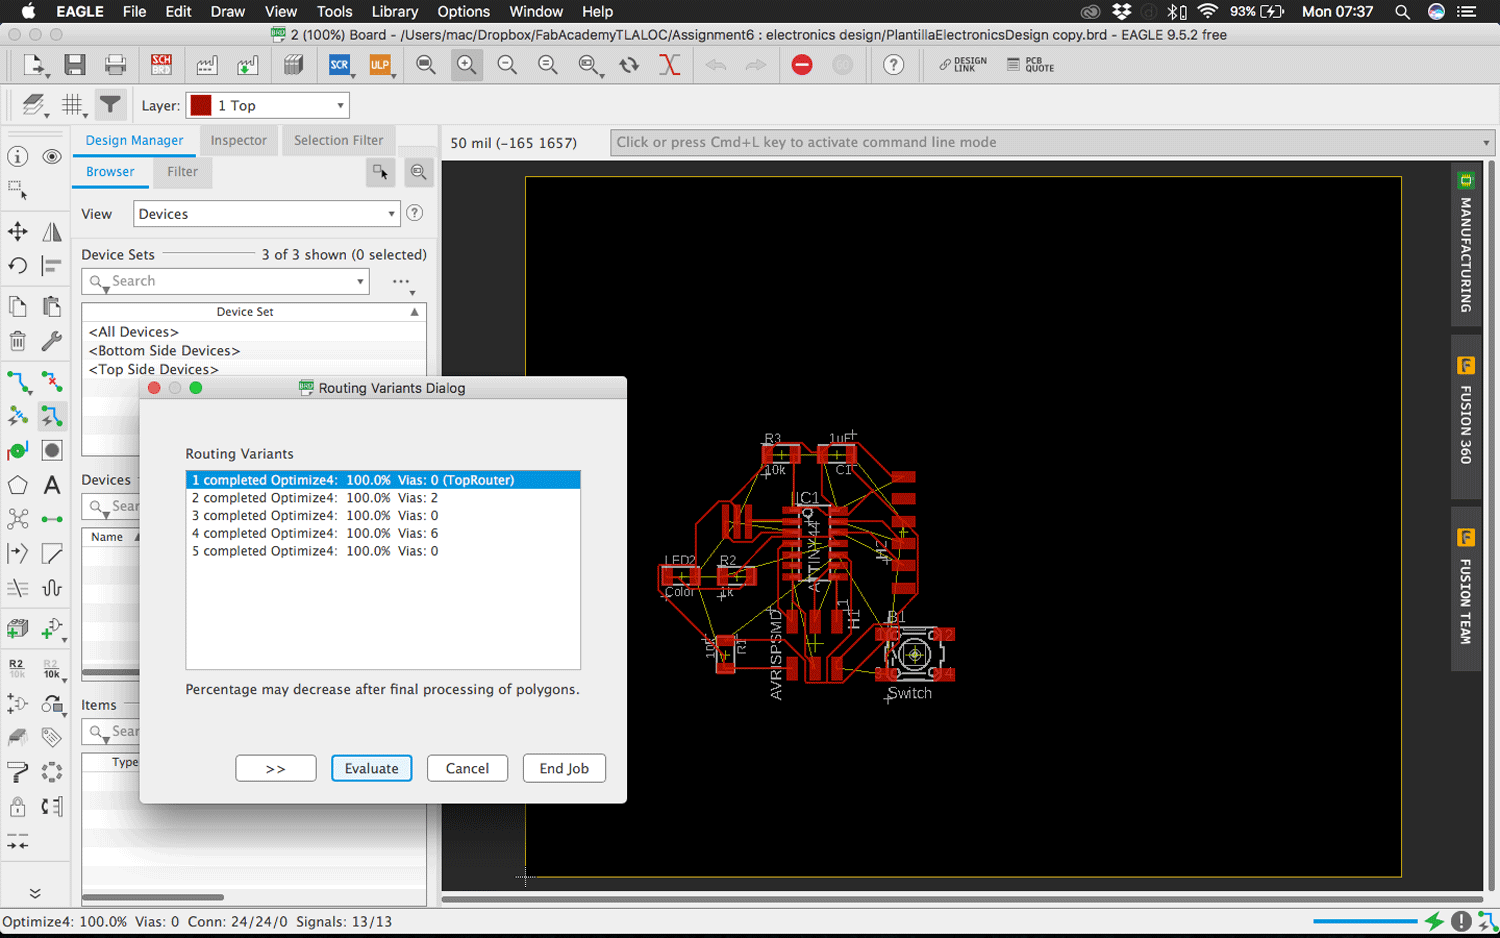Open the layer settings dropdown icon
1500x938 pixels.
tap(35, 105)
